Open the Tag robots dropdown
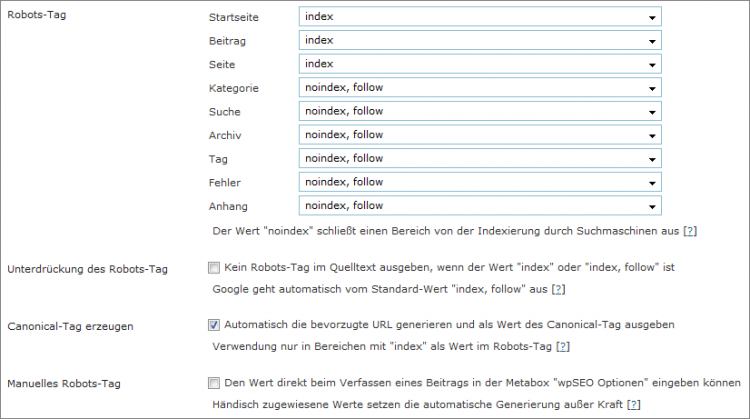The height and width of the screenshot is (419, 750). pos(480,158)
